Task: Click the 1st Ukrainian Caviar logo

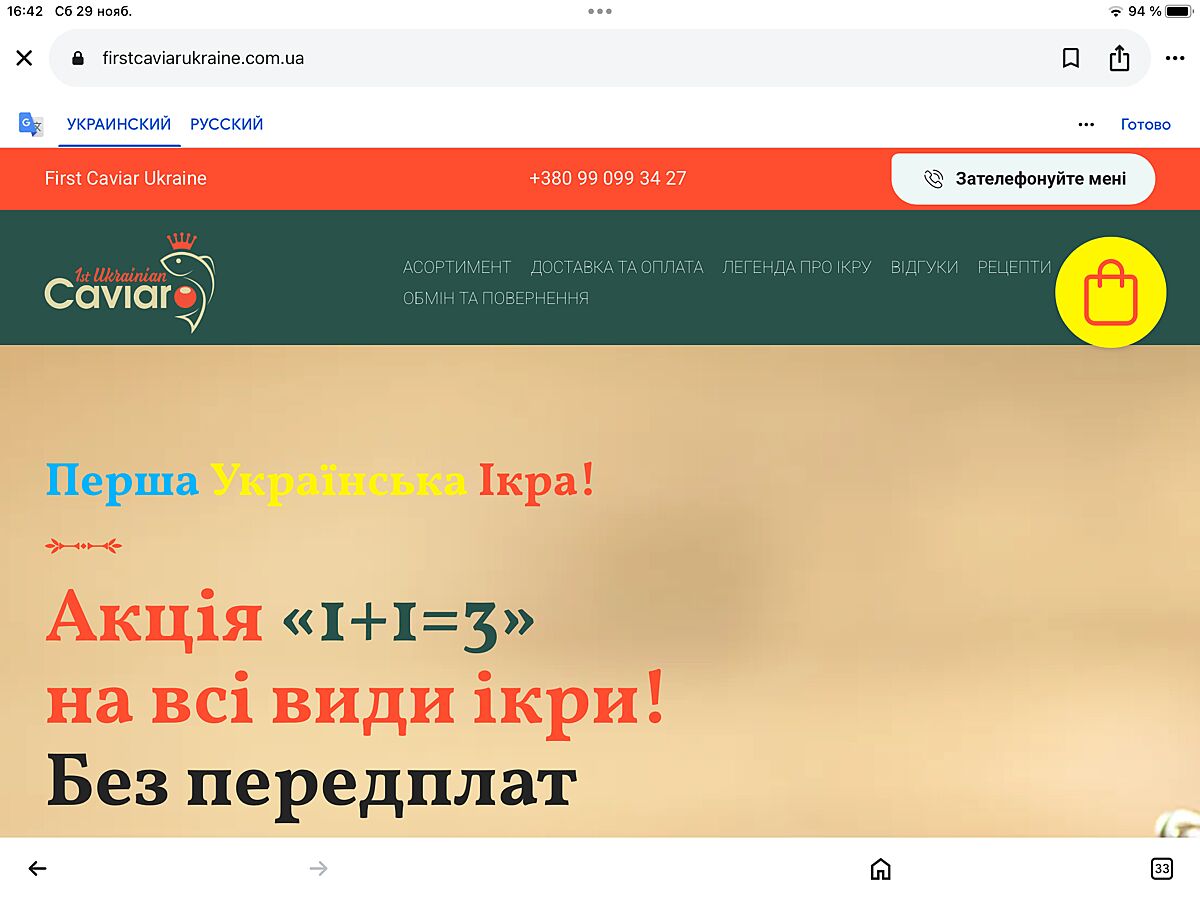Action: pos(130,283)
